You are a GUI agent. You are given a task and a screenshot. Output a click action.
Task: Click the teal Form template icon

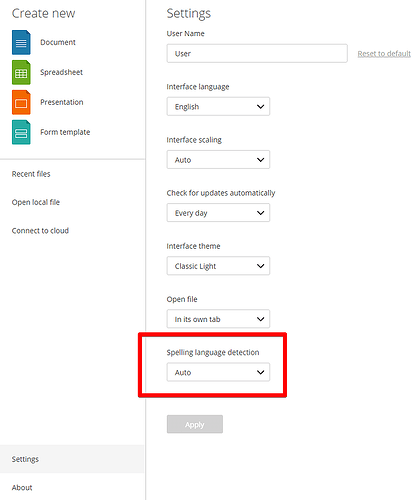[x=21, y=132]
